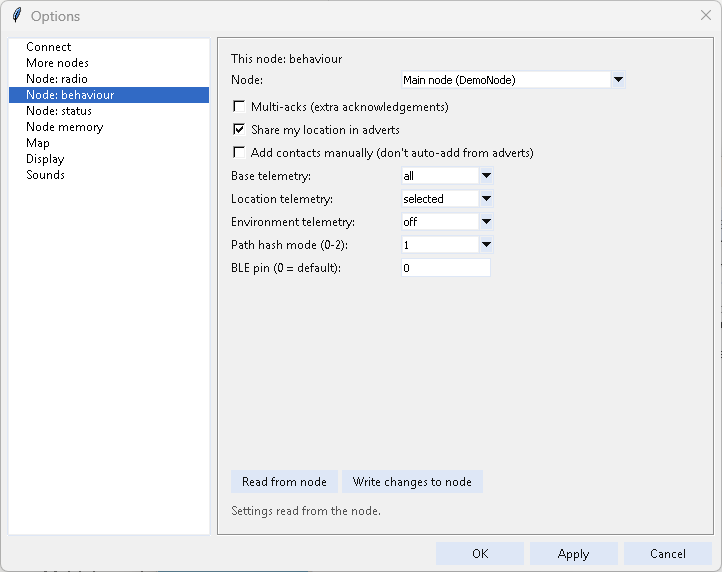This screenshot has width=722, height=572.
Task: Click Read from node button
Action: (x=284, y=482)
